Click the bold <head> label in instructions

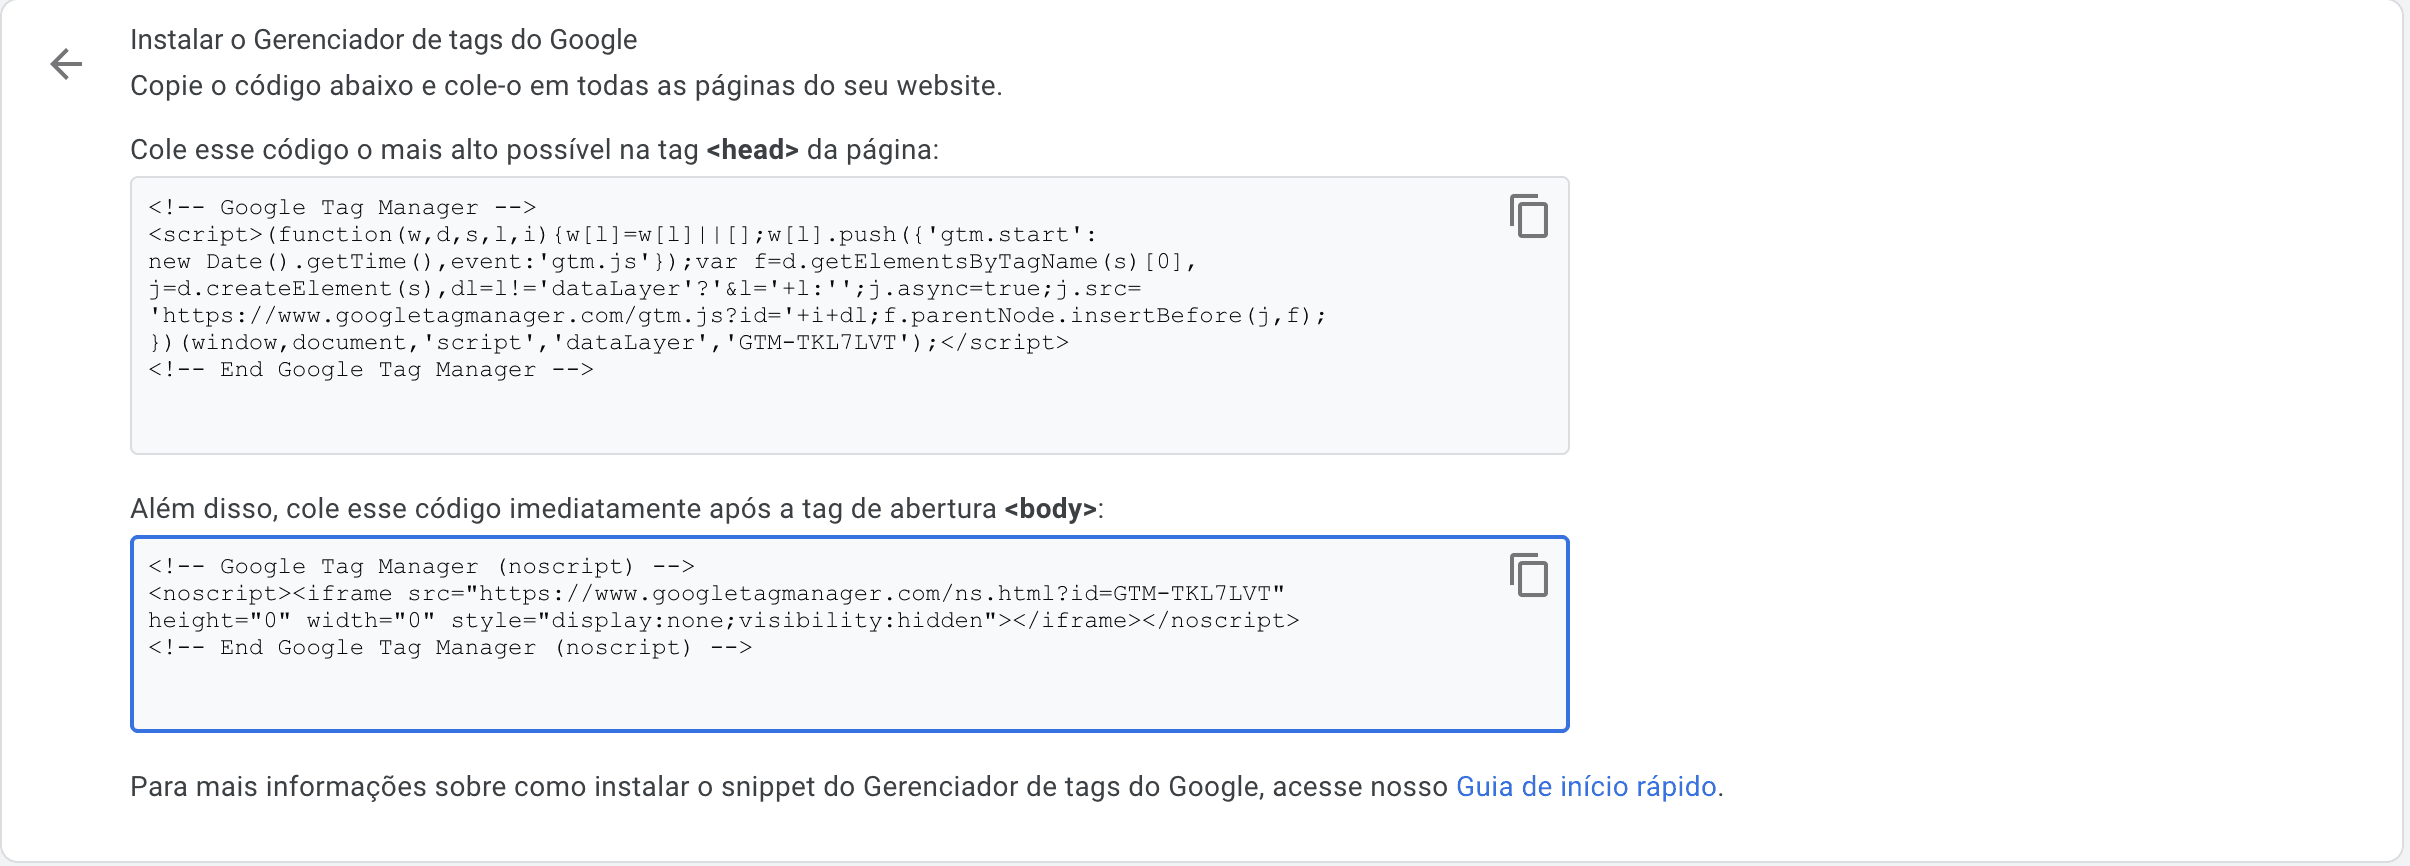coord(751,150)
